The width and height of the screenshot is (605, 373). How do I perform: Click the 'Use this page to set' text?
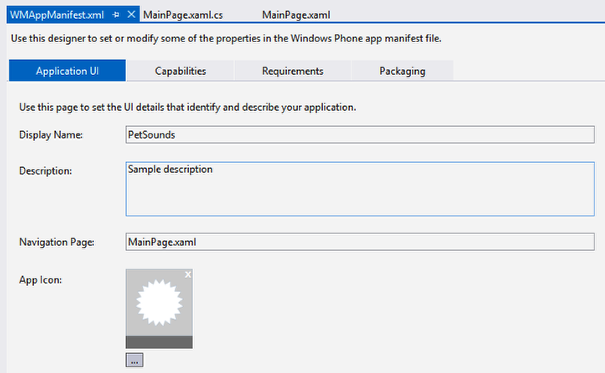point(188,107)
